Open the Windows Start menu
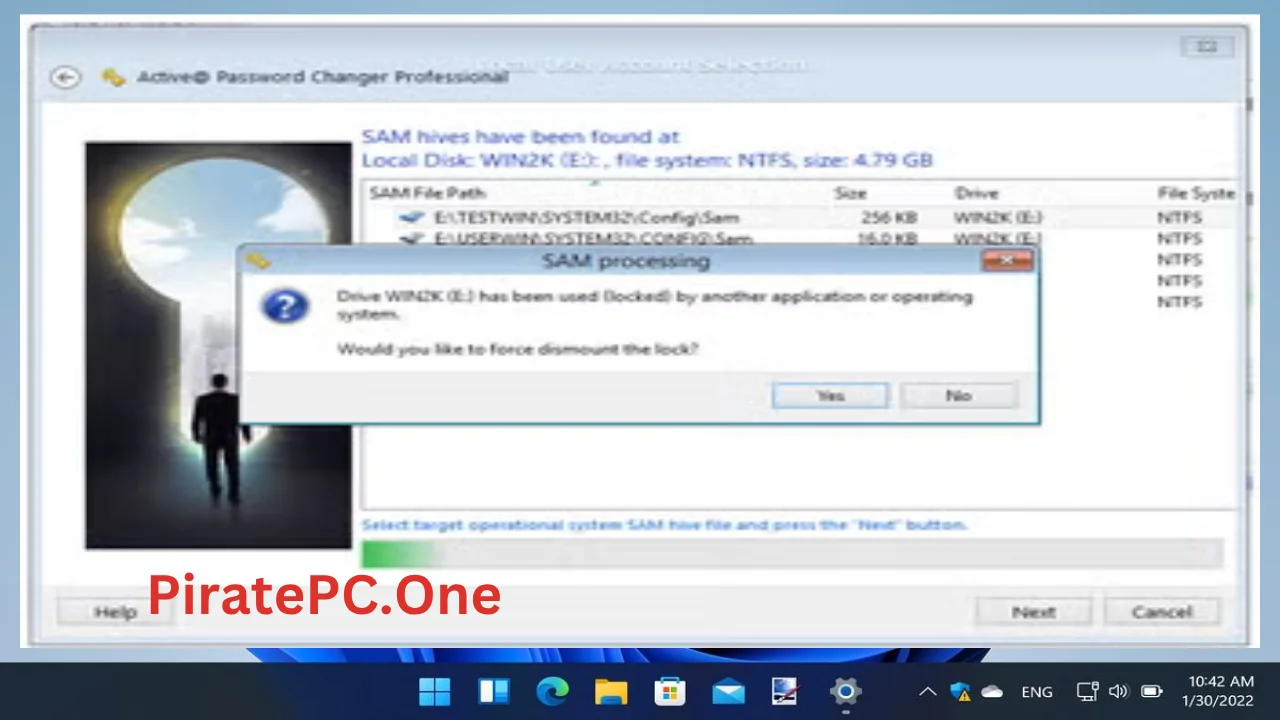Image resolution: width=1280 pixels, height=720 pixels. 435,691
